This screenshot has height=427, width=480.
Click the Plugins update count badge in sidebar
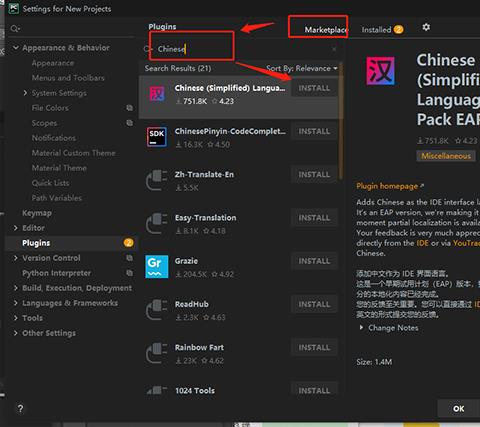129,243
